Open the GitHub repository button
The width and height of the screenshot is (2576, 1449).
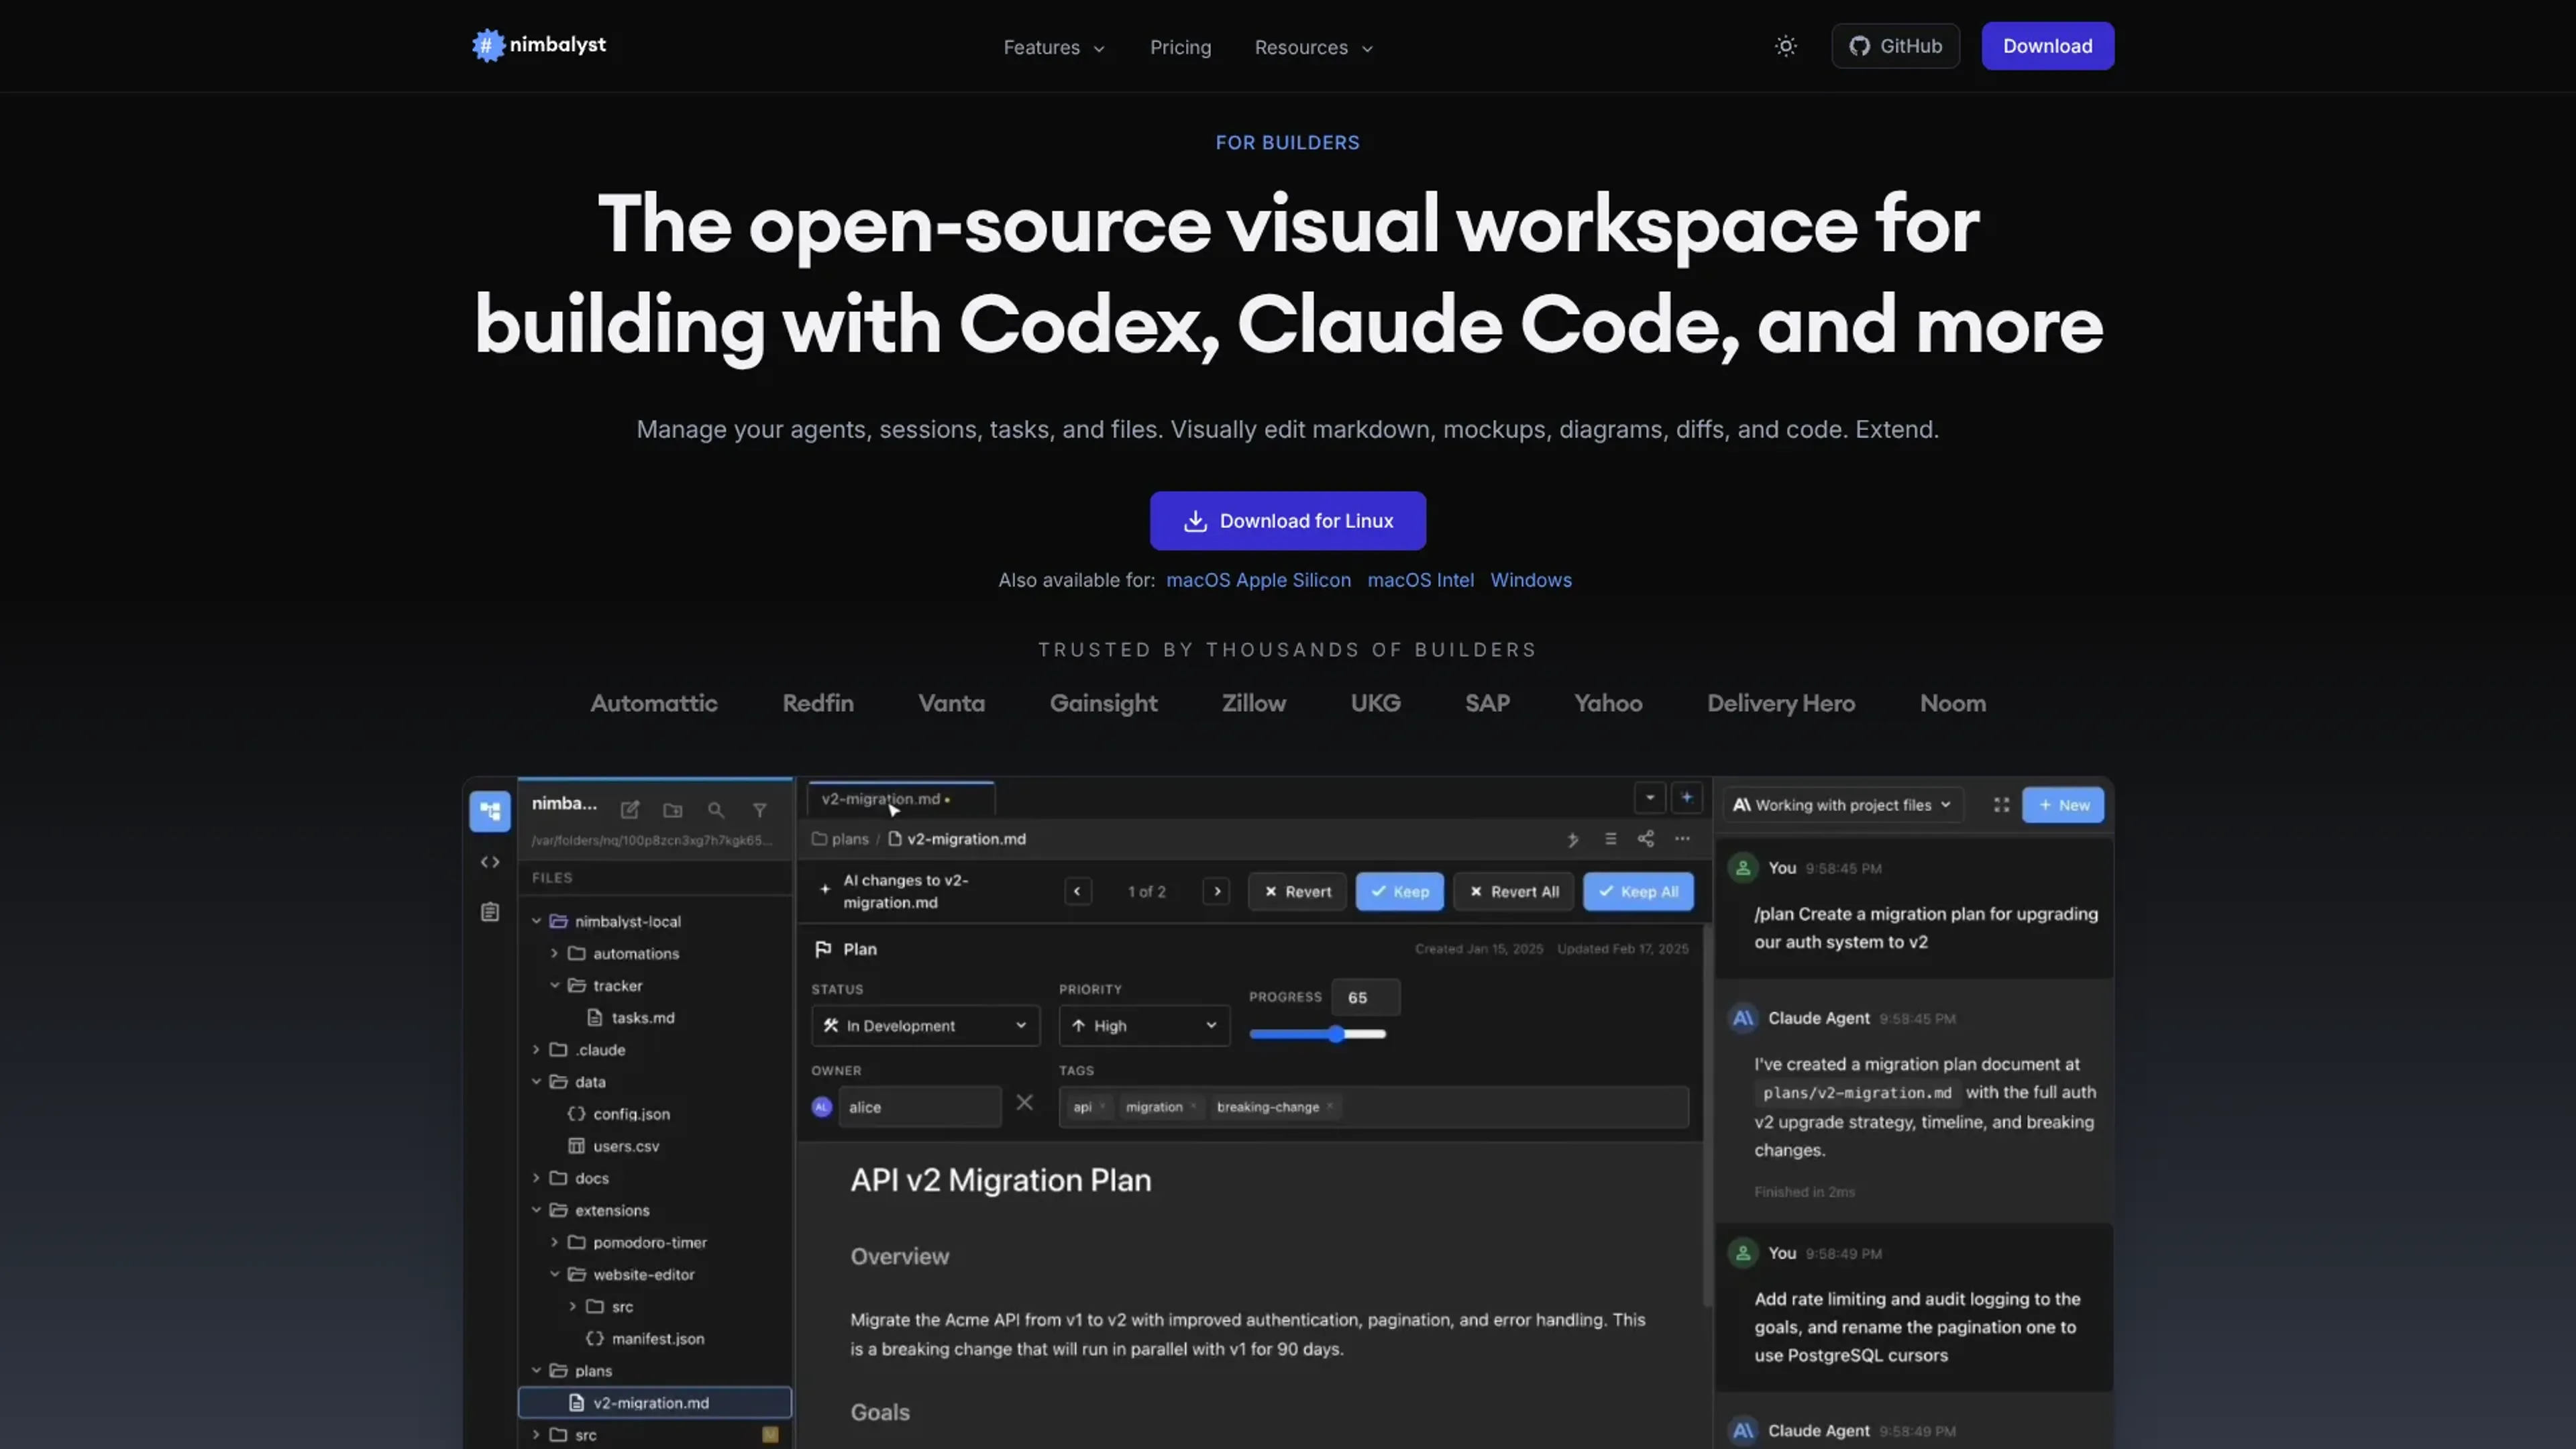coord(1895,46)
